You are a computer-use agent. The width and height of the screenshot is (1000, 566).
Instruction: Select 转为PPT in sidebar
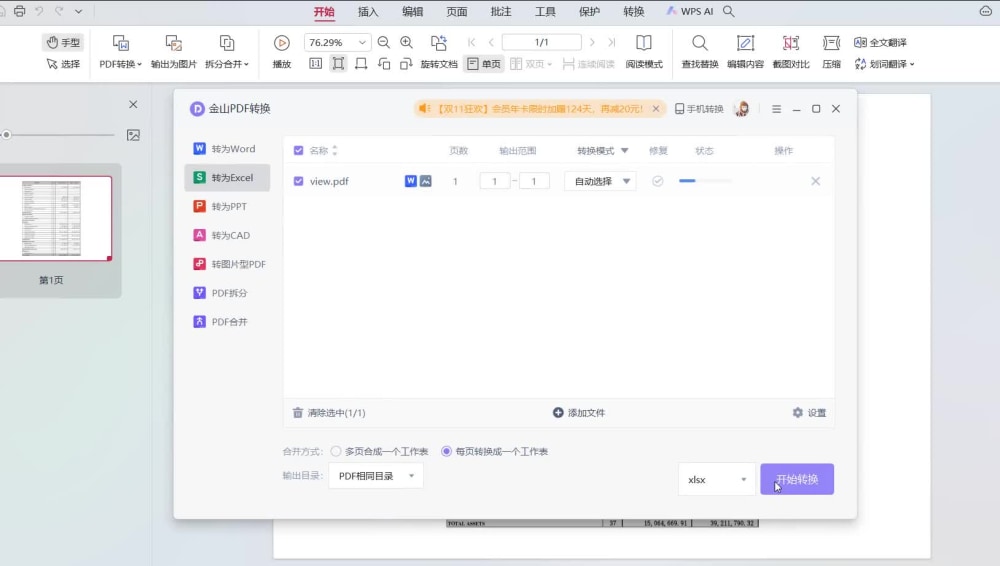(227, 206)
